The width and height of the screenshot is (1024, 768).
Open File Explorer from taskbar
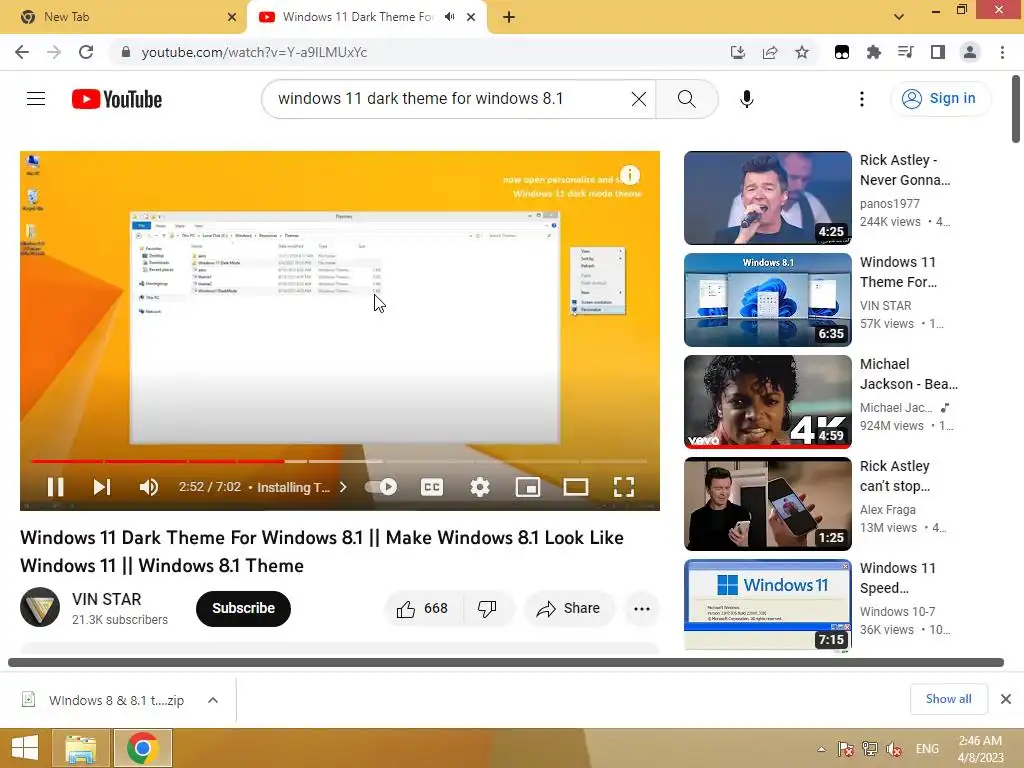tap(80, 748)
